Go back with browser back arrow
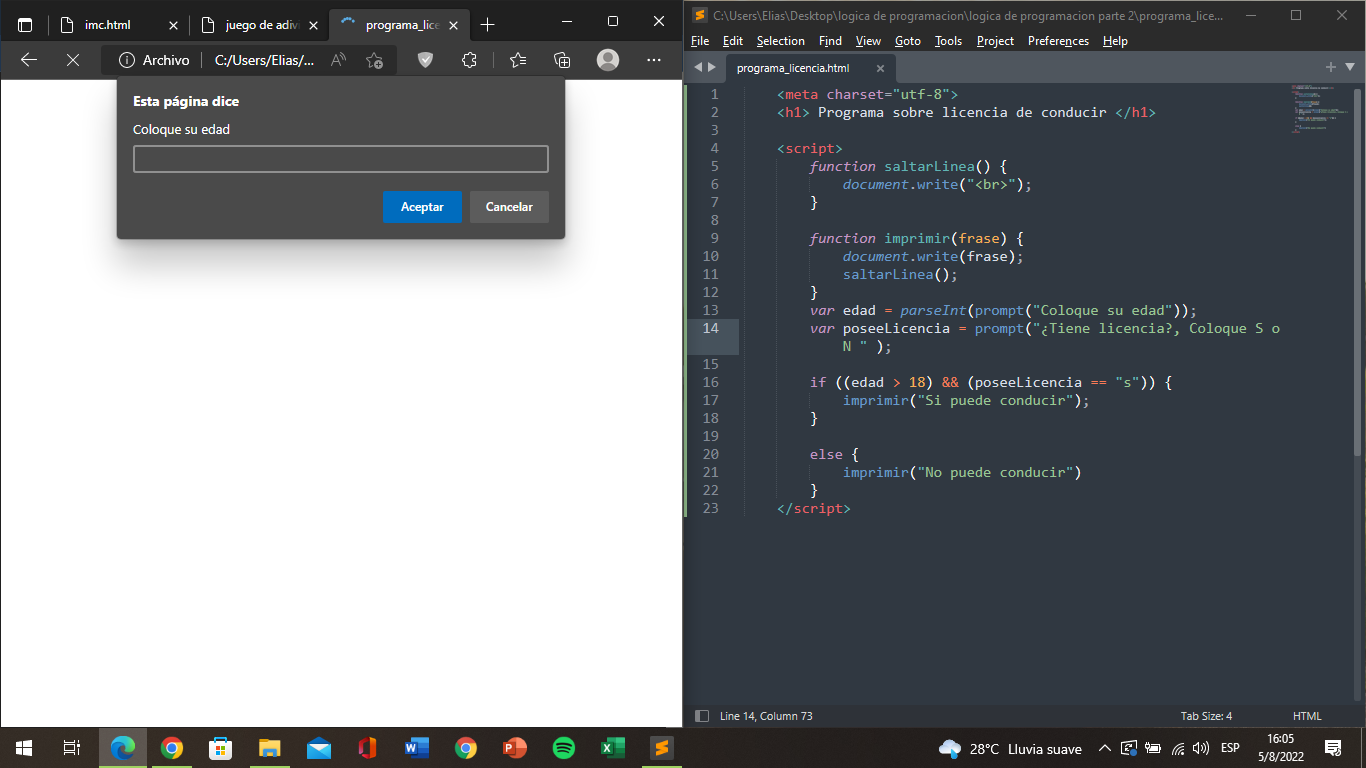The height and width of the screenshot is (768, 1366). coord(29,60)
